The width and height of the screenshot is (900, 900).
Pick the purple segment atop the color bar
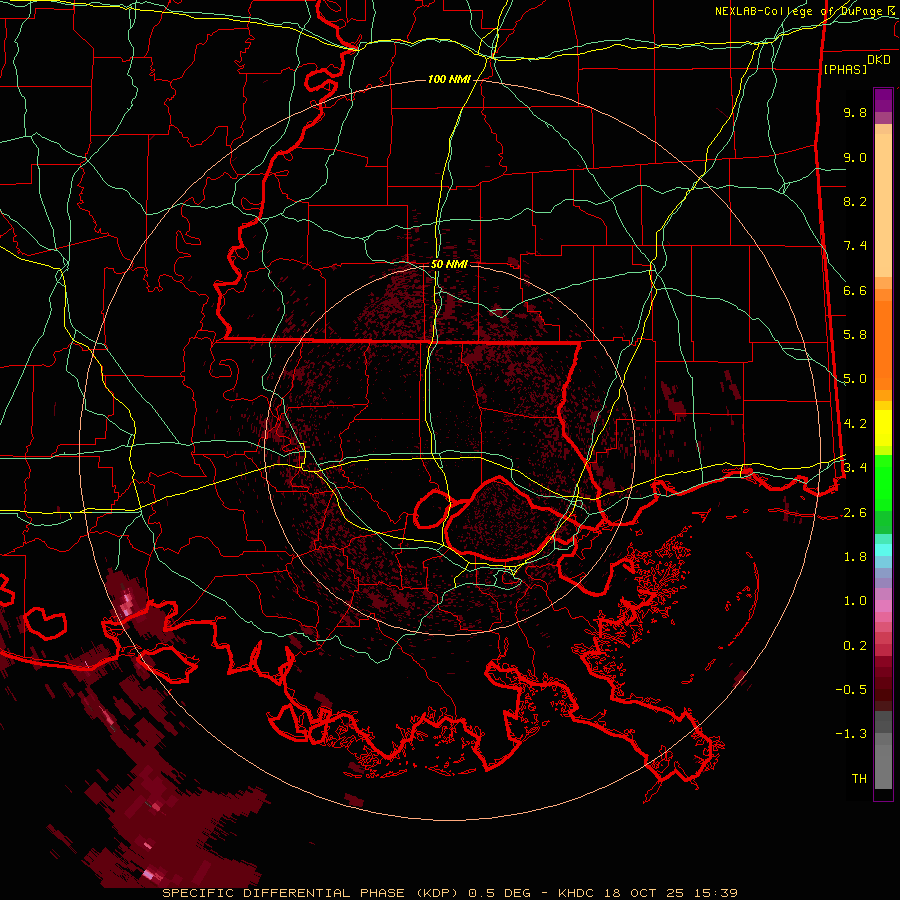point(883,100)
